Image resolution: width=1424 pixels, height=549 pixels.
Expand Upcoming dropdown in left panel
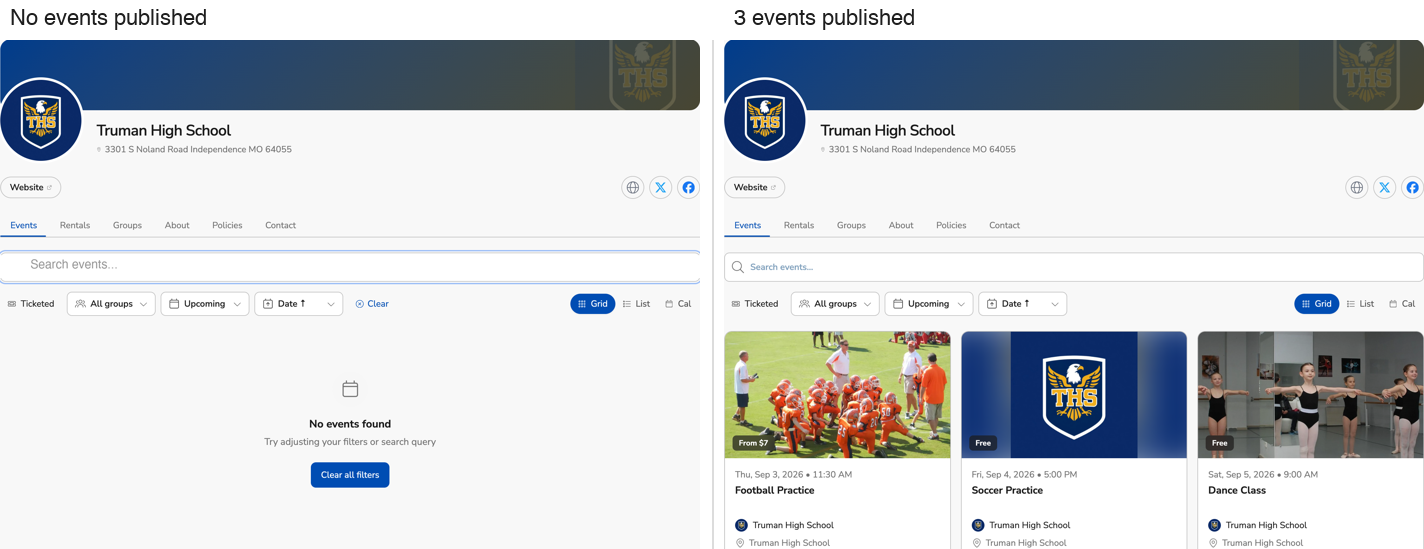205,304
